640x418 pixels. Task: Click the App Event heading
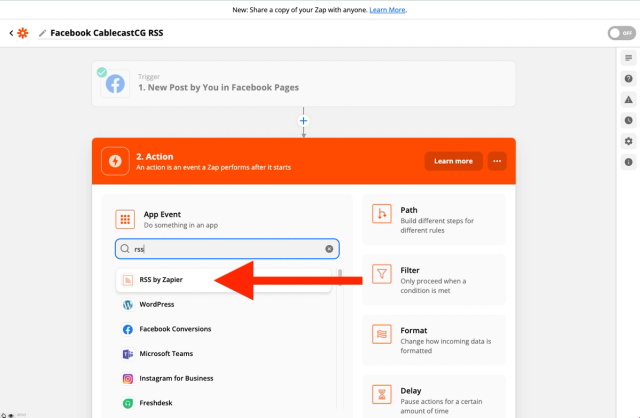(x=162, y=214)
